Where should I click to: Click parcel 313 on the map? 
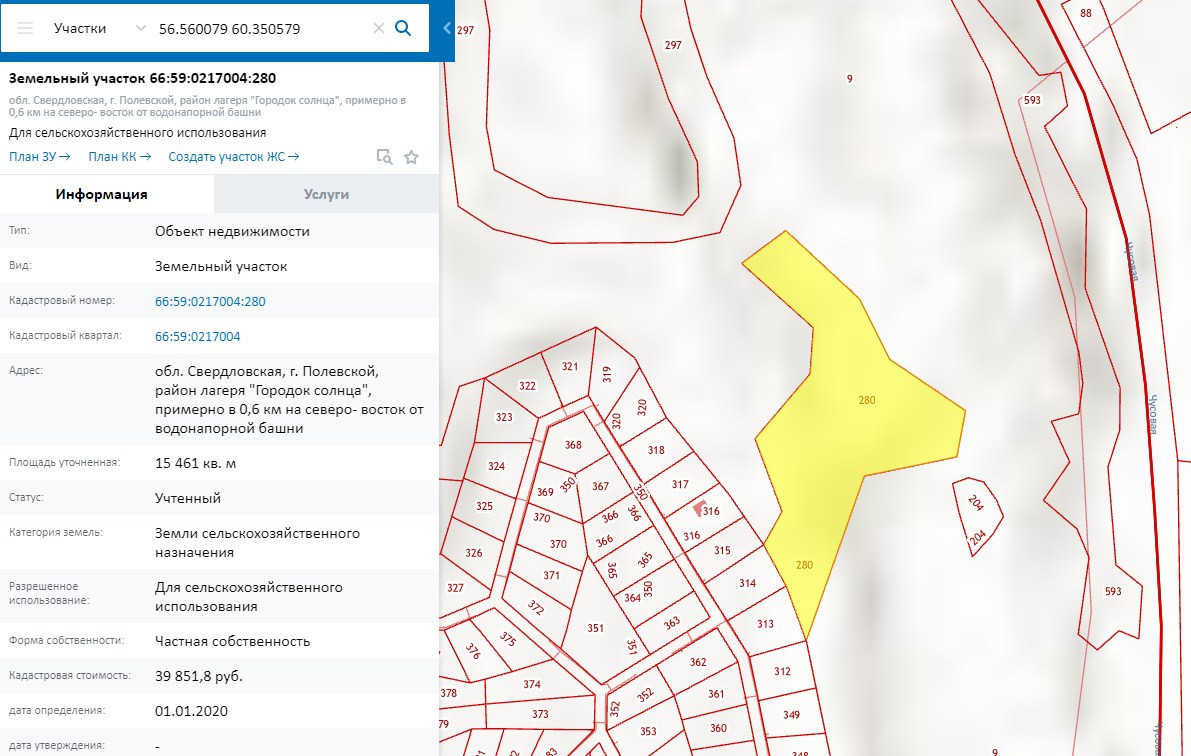pyautogui.click(x=765, y=623)
